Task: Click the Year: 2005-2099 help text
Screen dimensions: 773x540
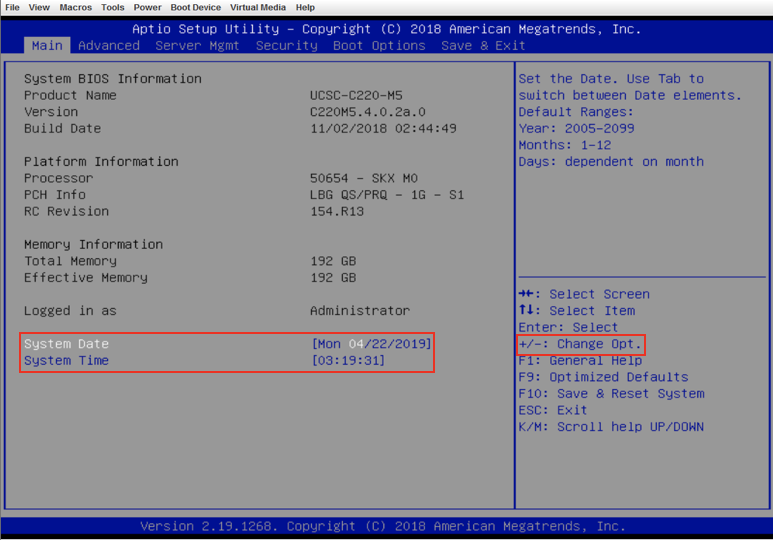Action: pos(576,128)
